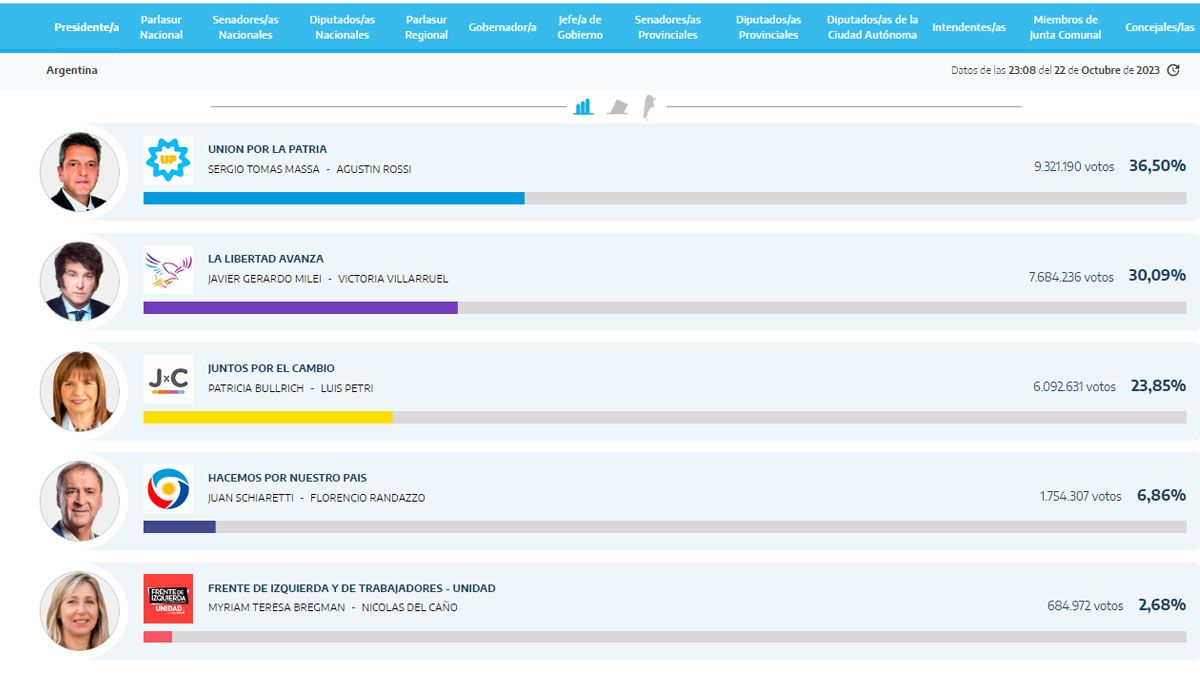Click Sergio Massa's candidate photo

pos(80,172)
